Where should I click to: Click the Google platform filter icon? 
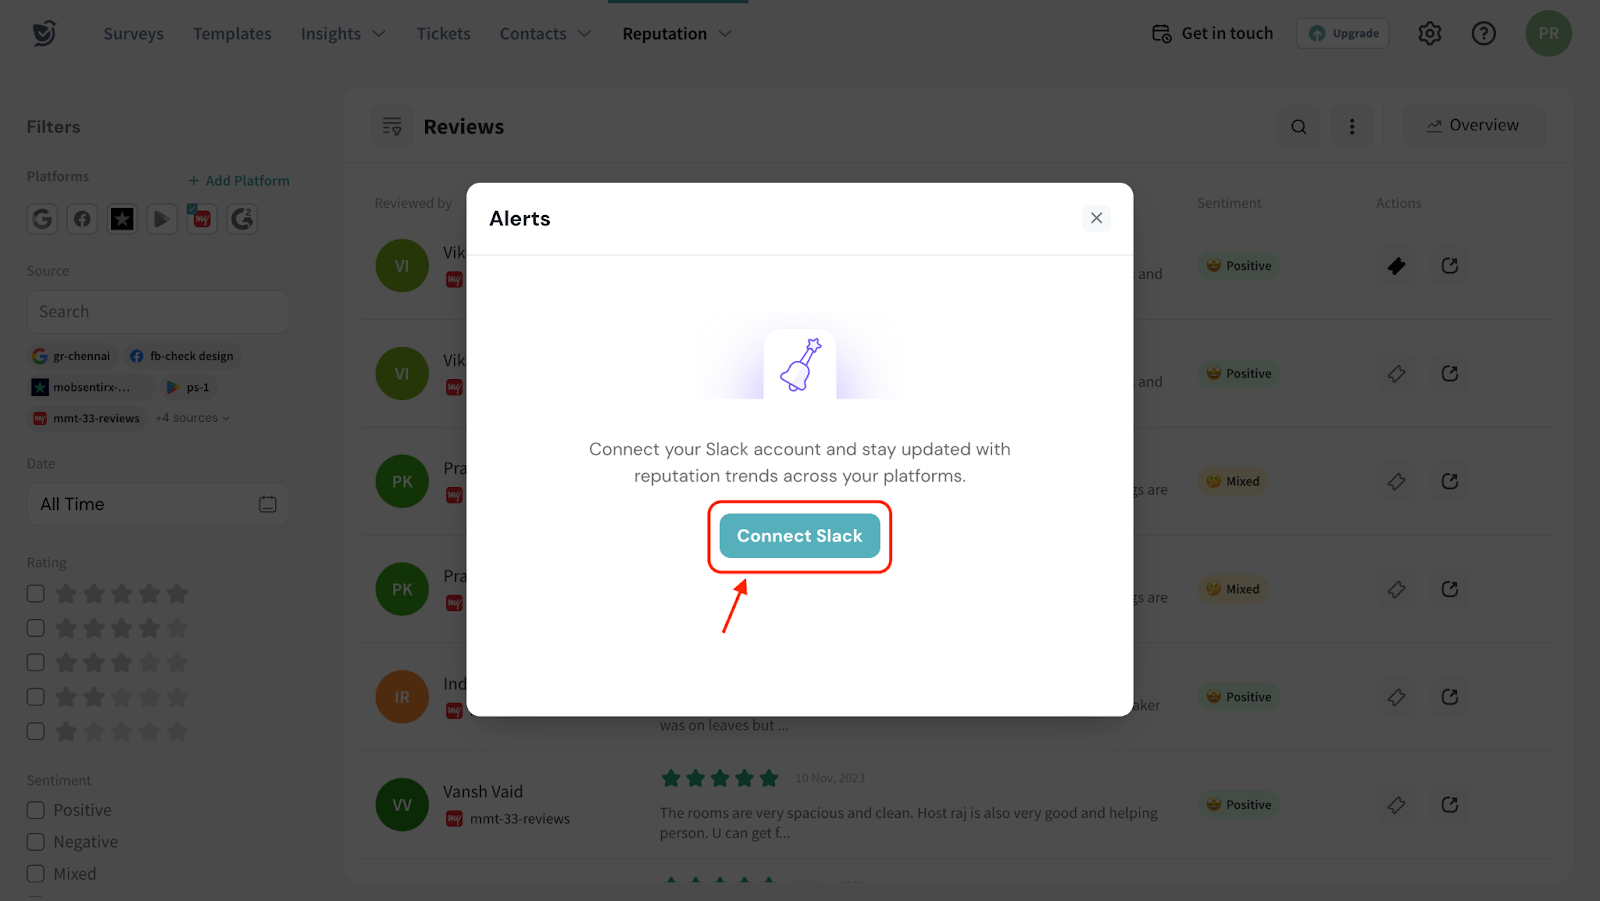point(42,219)
